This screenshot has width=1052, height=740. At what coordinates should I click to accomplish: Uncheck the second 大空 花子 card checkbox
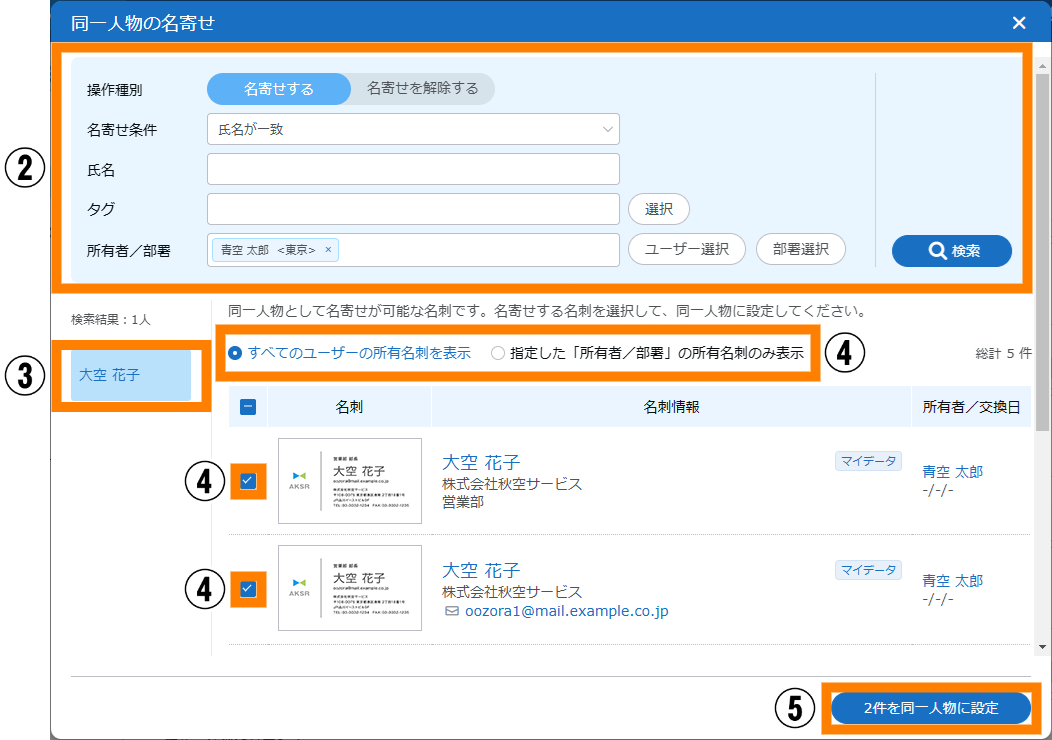[x=248, y=589]
